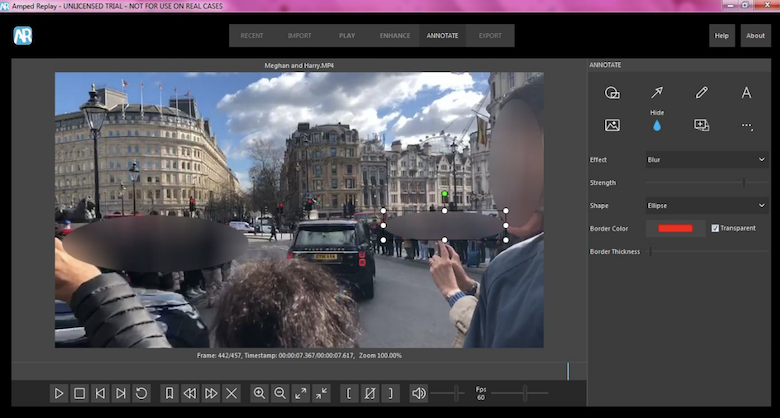Choose the freehand pencil tool
780x418 pixels.
point(701,93)
